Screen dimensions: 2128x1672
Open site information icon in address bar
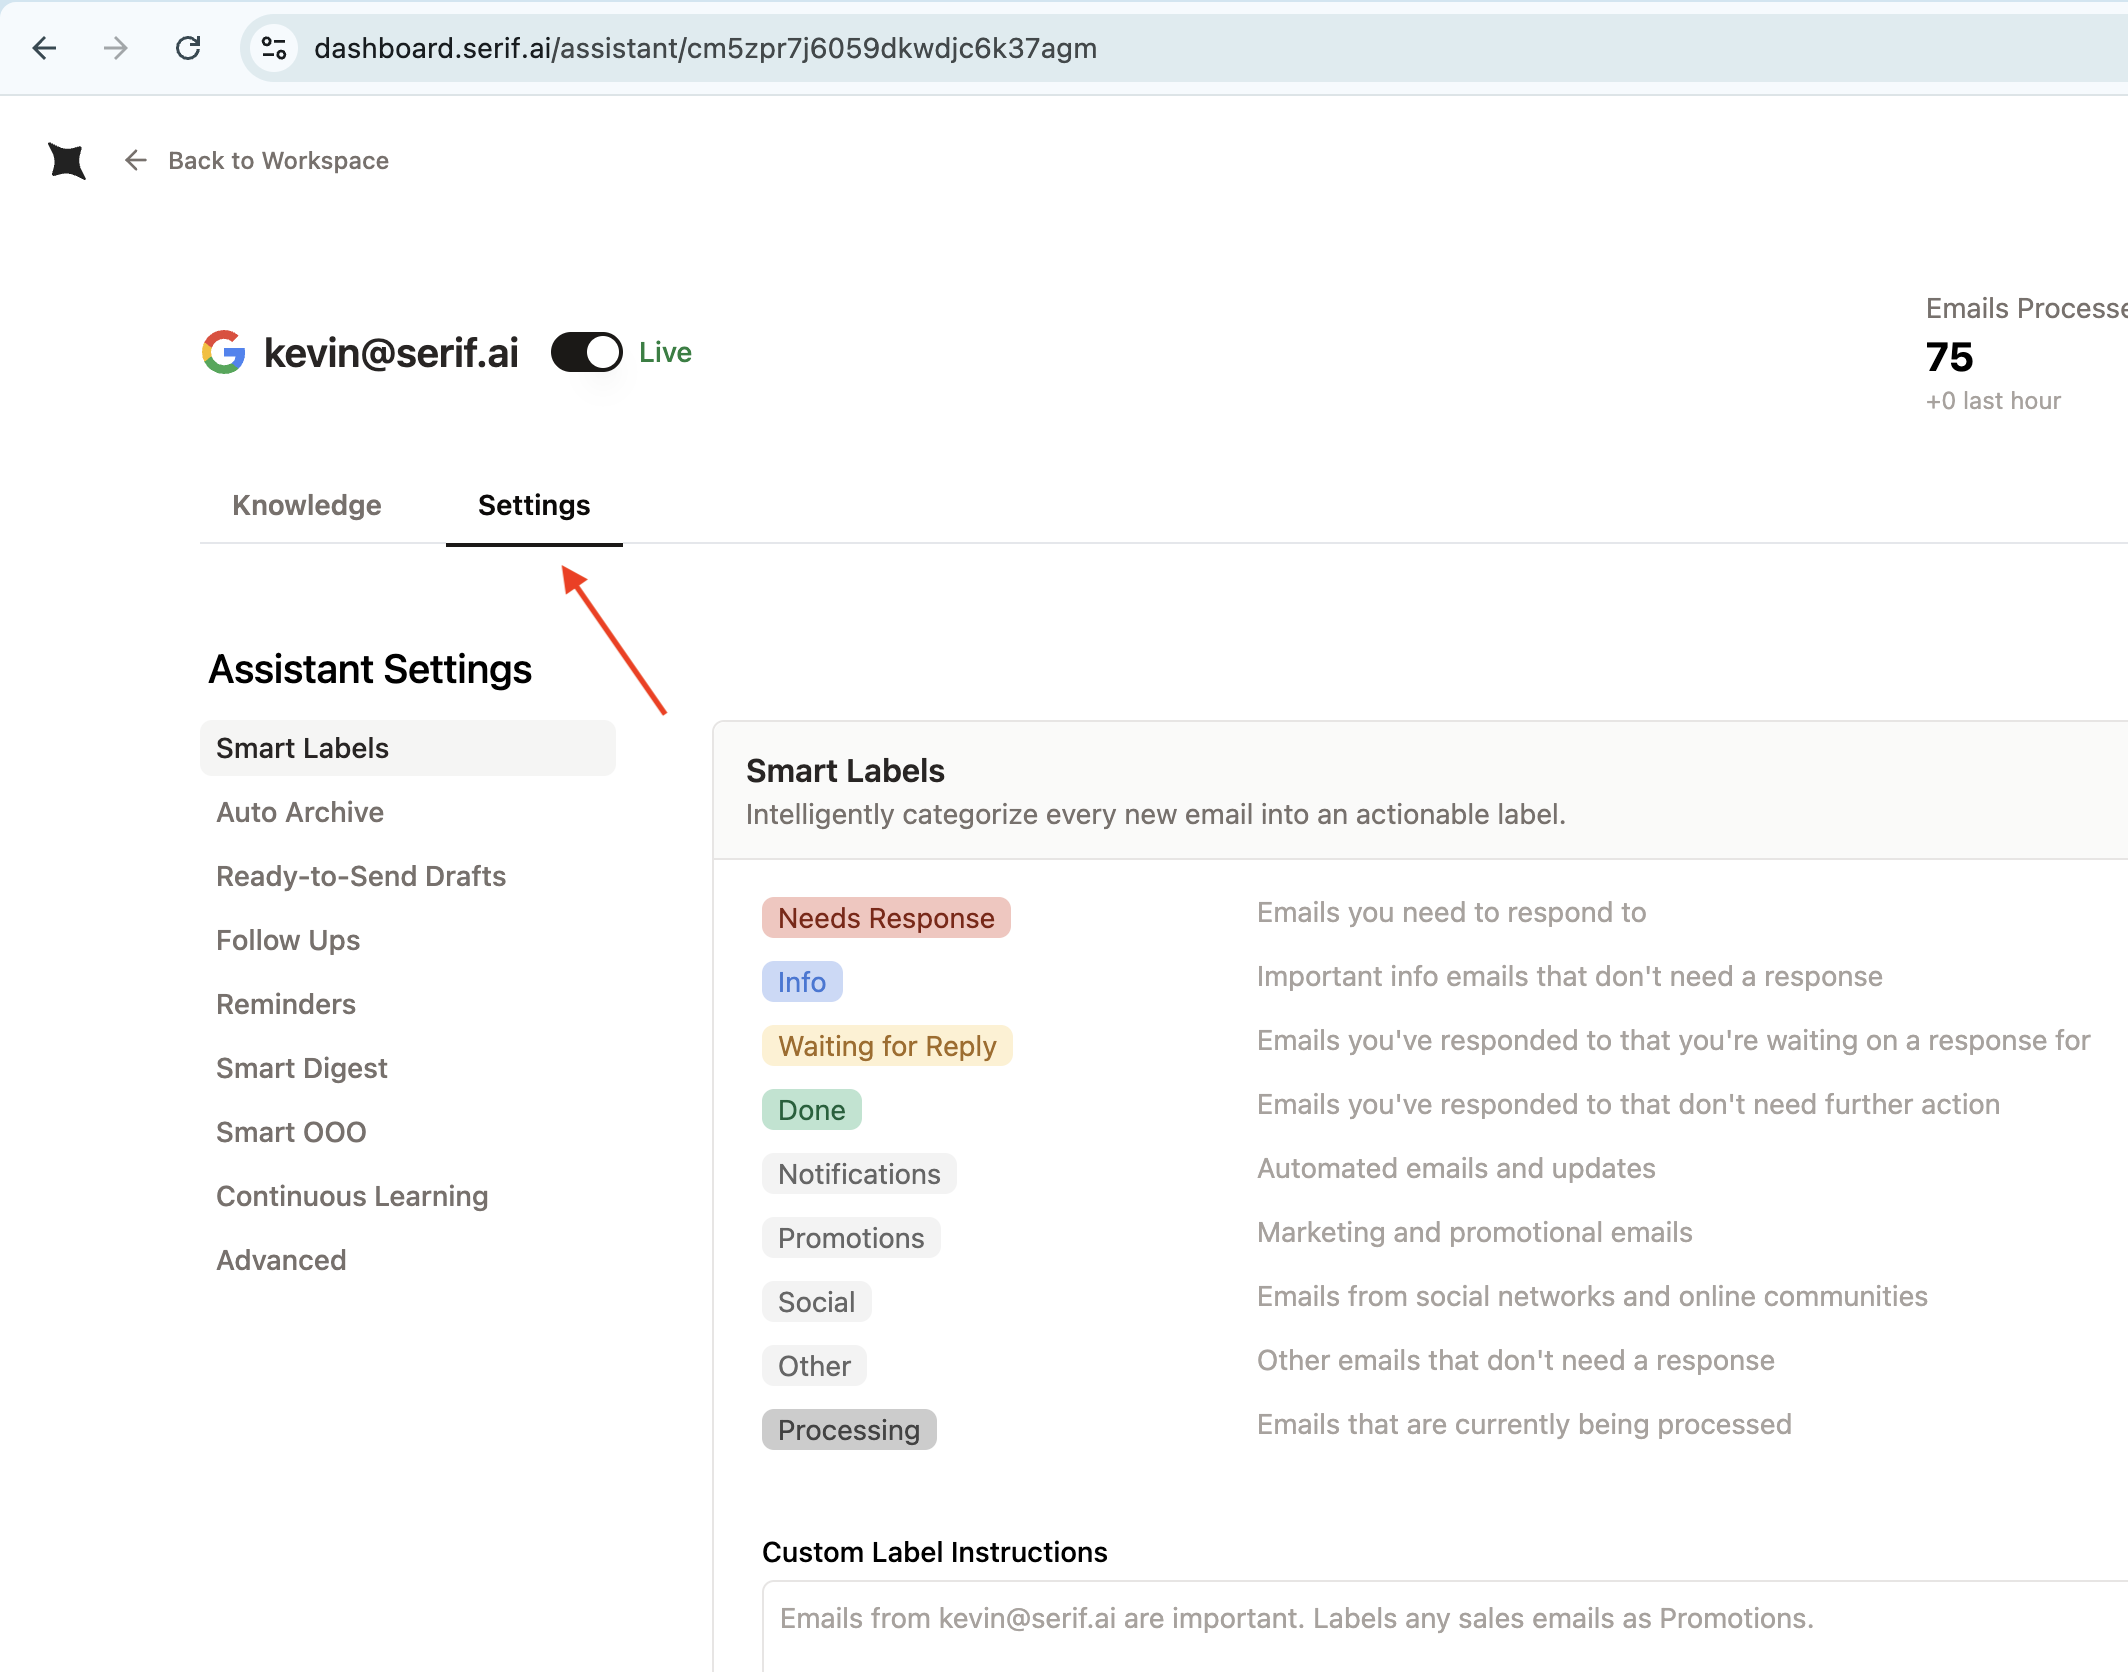tap(274, 48)
